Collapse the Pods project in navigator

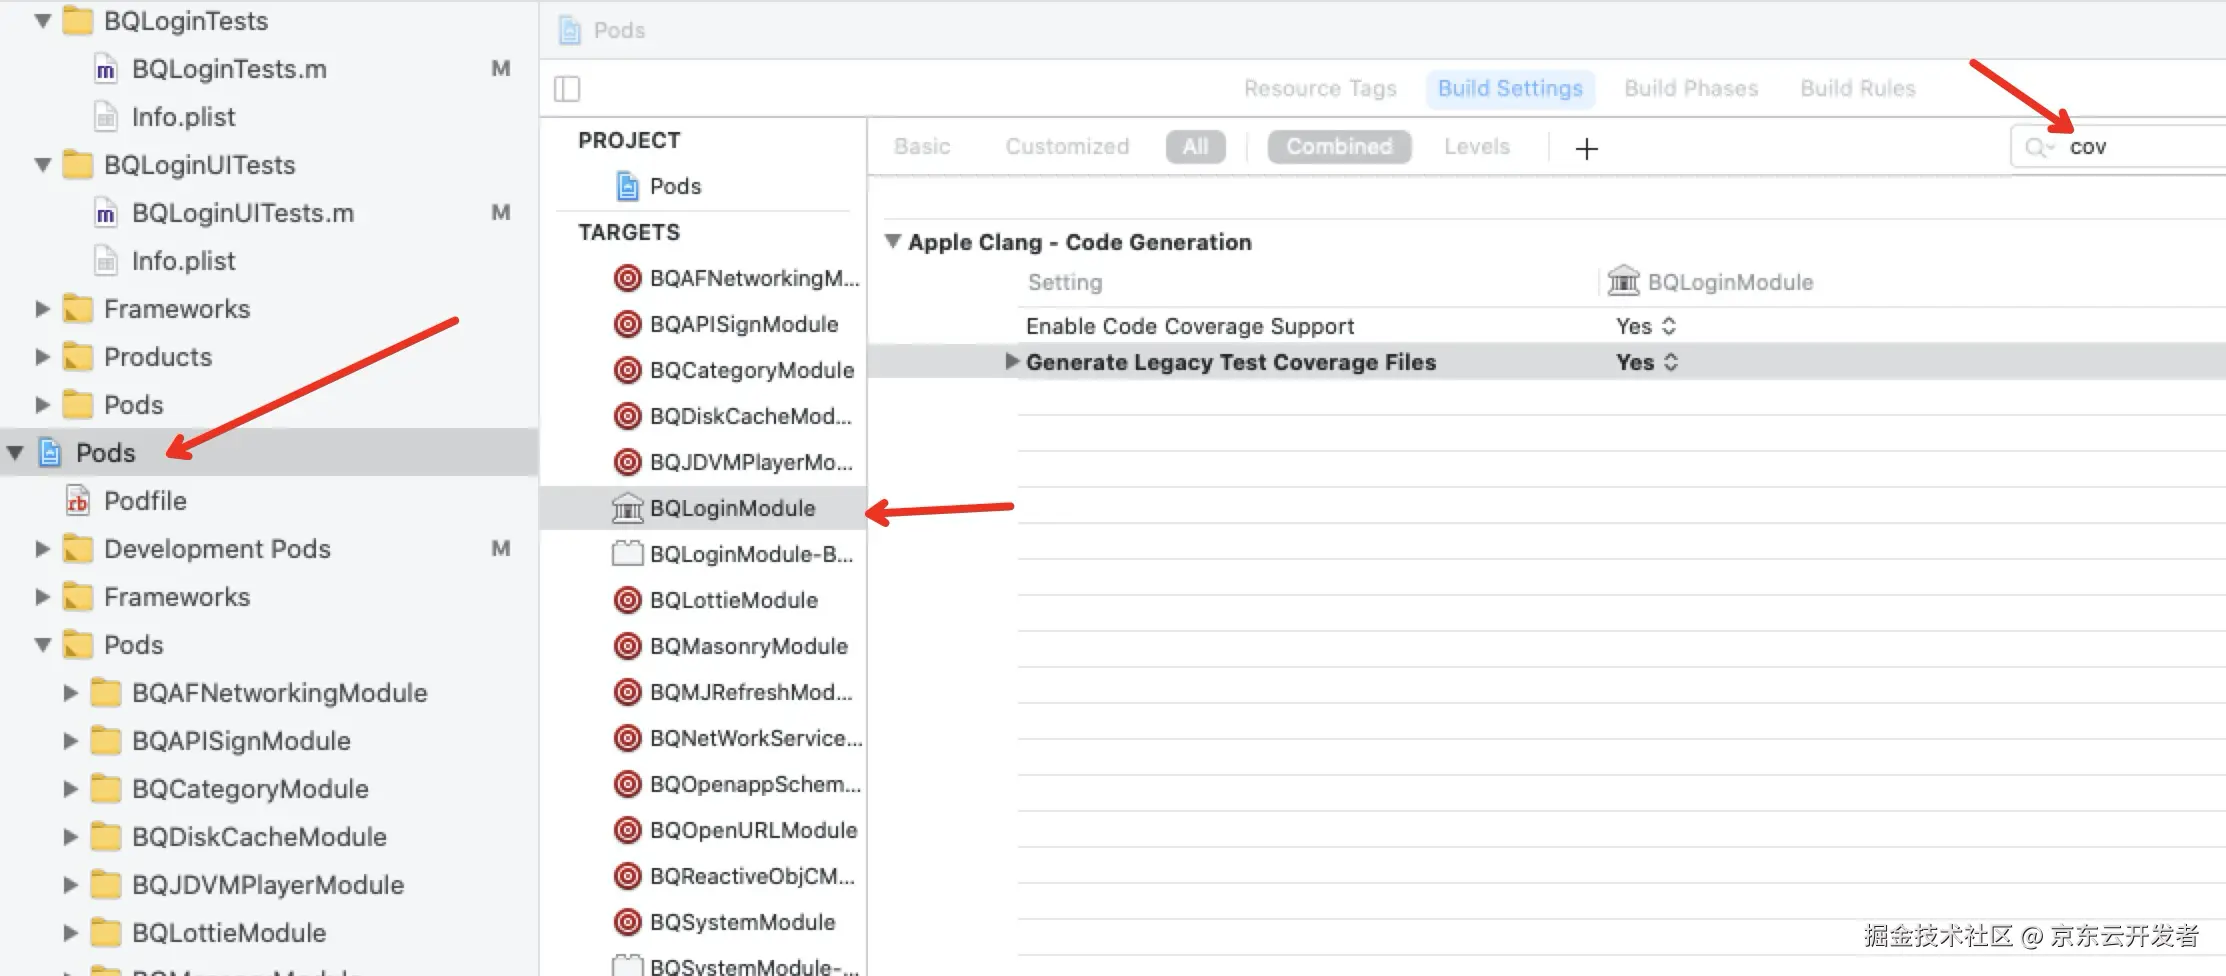15,453
